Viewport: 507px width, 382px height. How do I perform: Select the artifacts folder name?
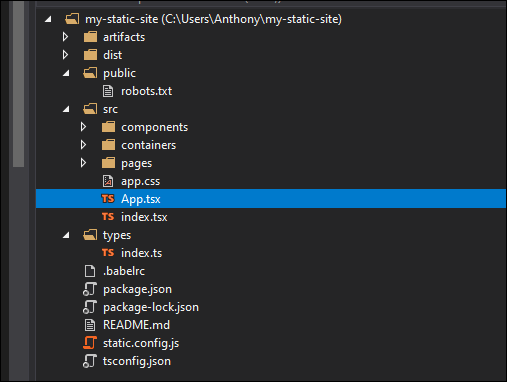tap(124, 37)
